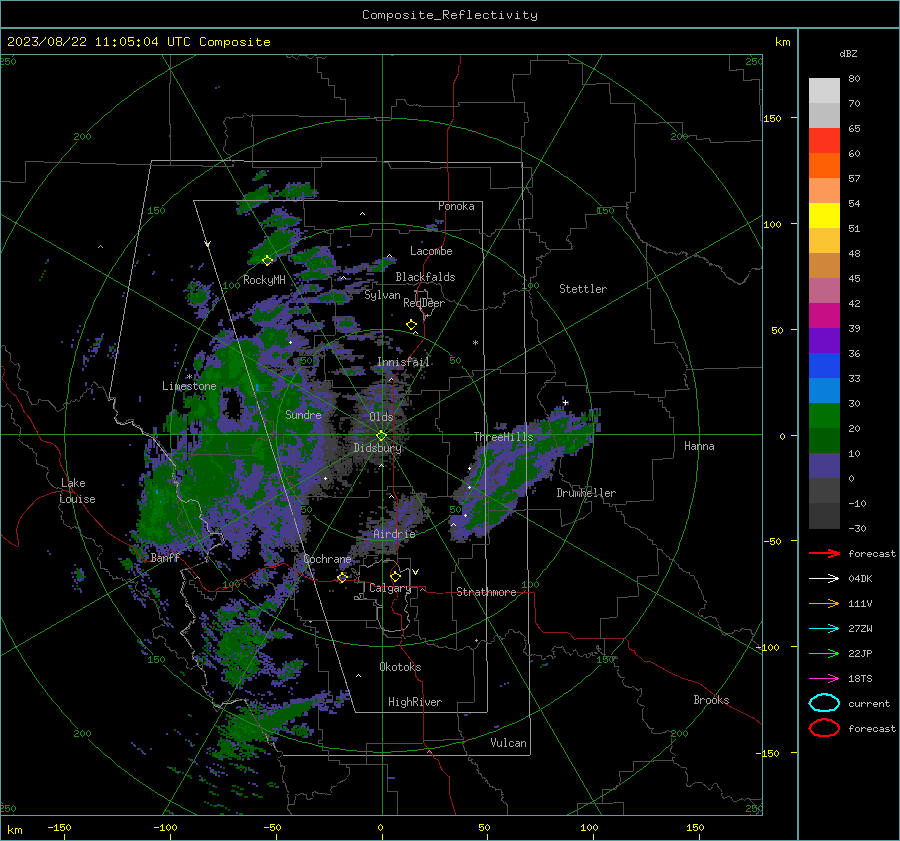Click the 'Drumheller' map label
Viewport: 900px width, 841px height.
pyautogui.click(x=586, y=493)
